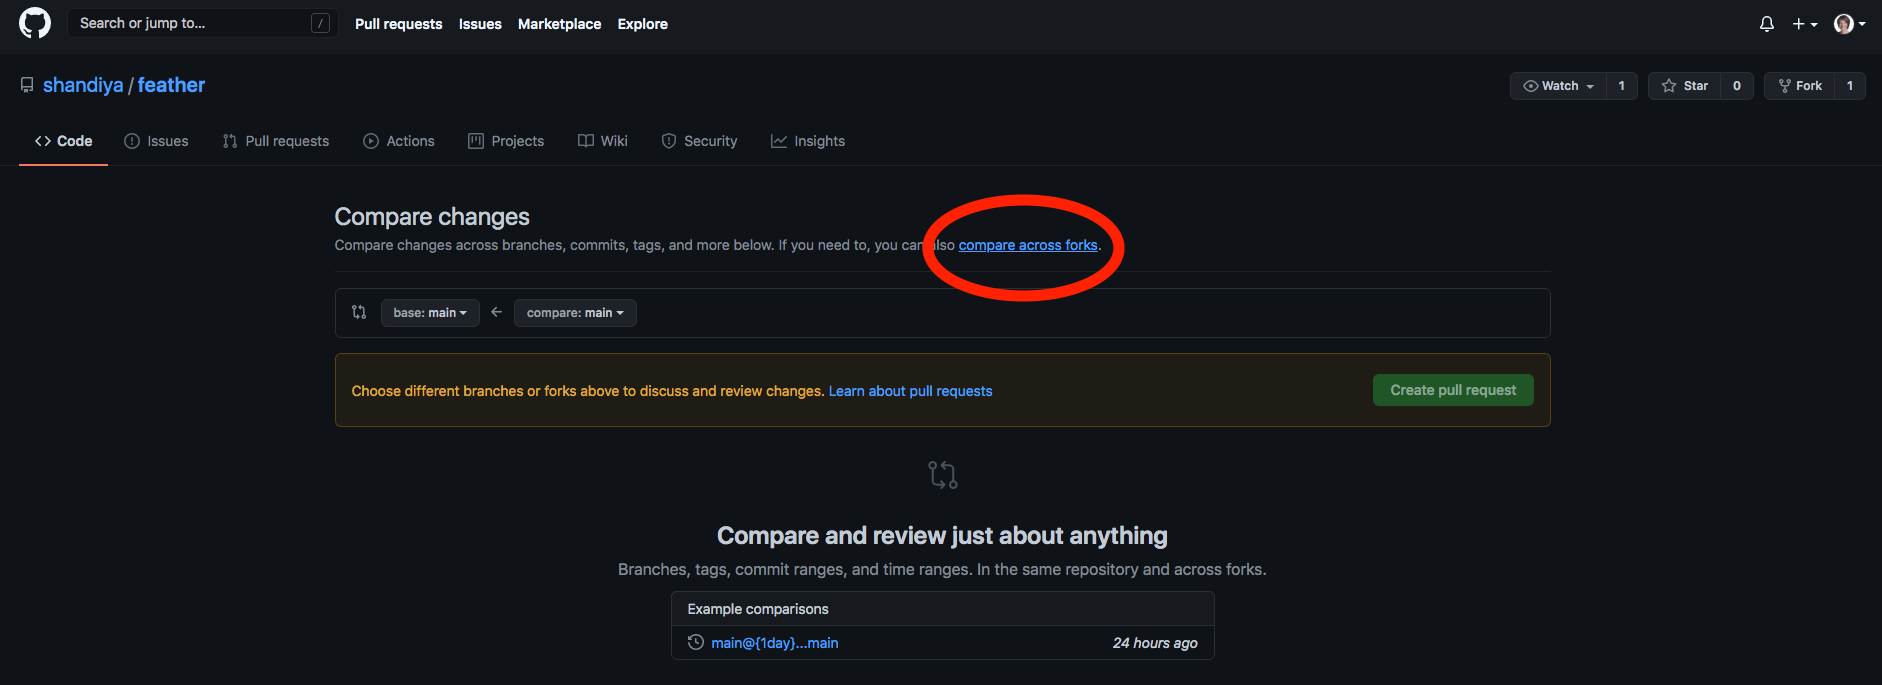The image size is (1882, 685).
Task: Select the Example comparisons header text
Action: click(x=758, y=609)
